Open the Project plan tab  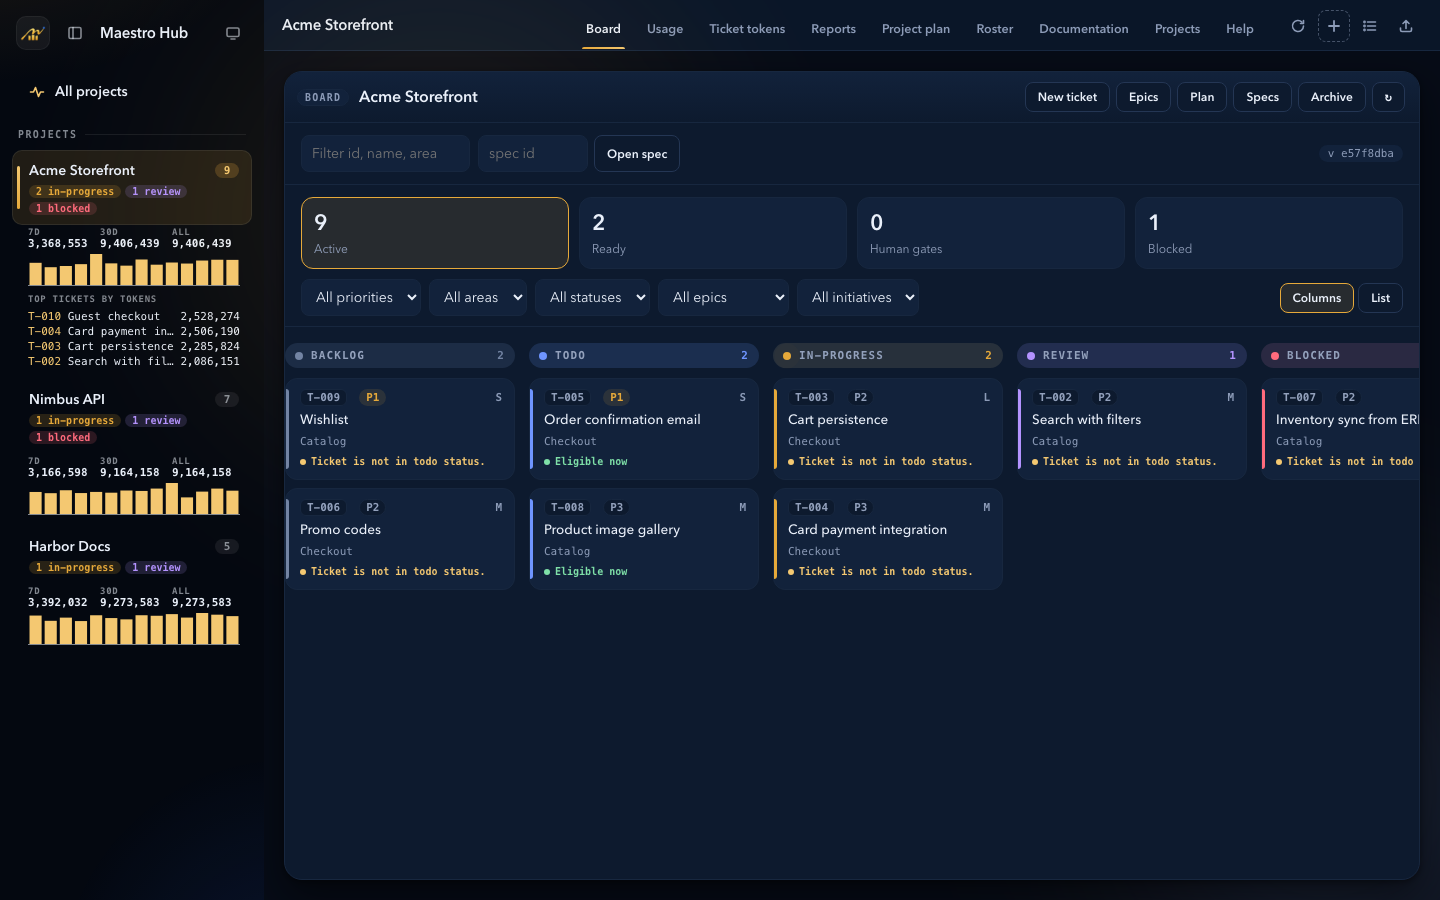[916, 29]
